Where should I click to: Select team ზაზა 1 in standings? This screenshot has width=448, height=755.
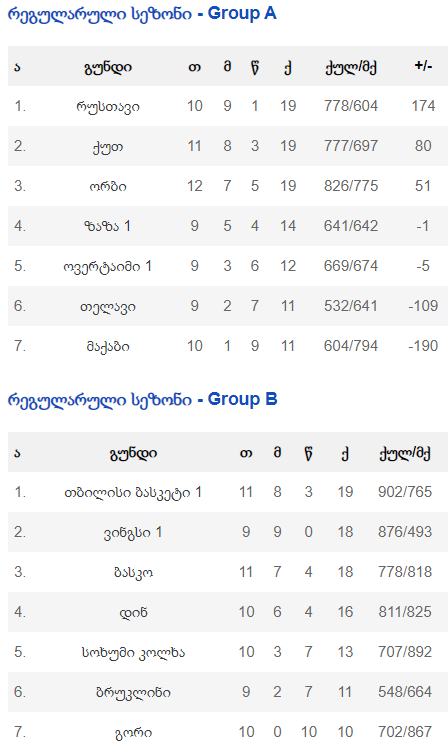coord(108,226)
